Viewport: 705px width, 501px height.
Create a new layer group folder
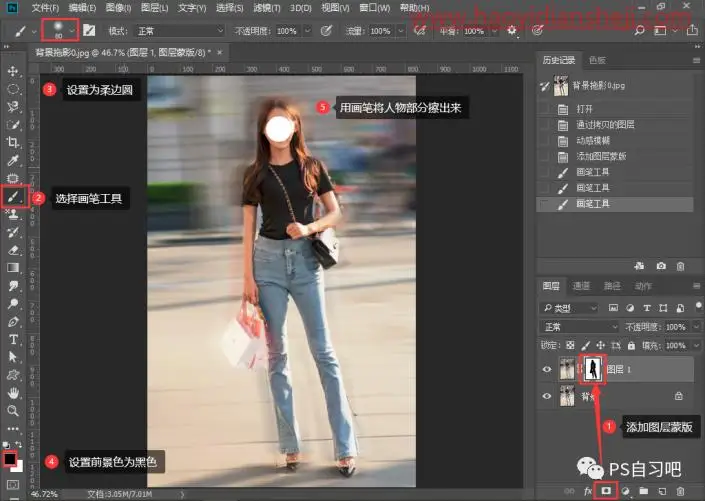coord(644,491)
